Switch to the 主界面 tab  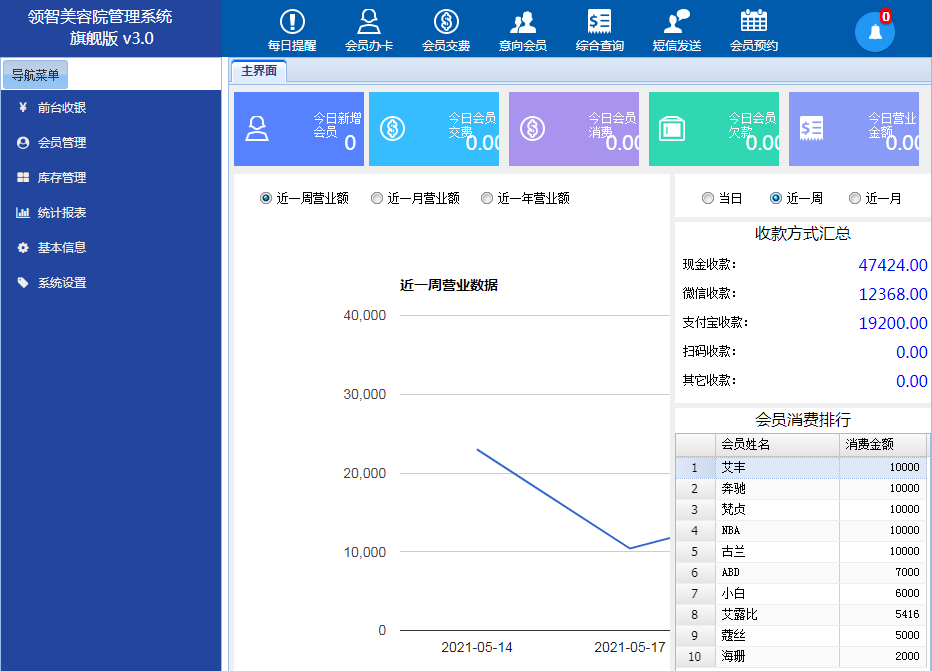(259, 71)
